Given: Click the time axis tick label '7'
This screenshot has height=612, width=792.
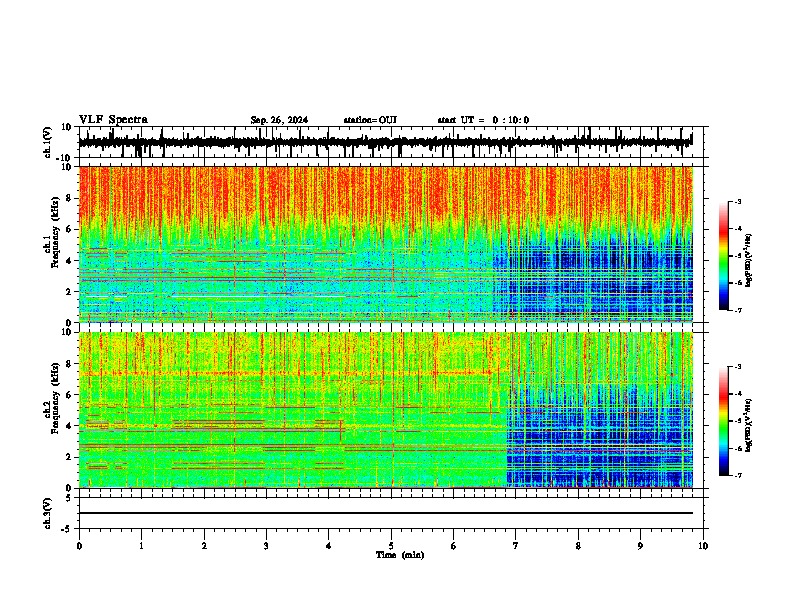Looking at the screenshot, I should 516,546.
